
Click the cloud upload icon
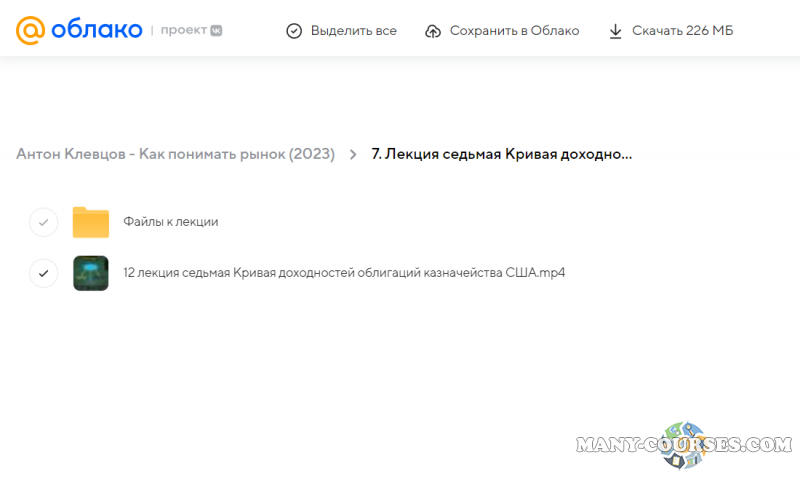click(433, 31)
